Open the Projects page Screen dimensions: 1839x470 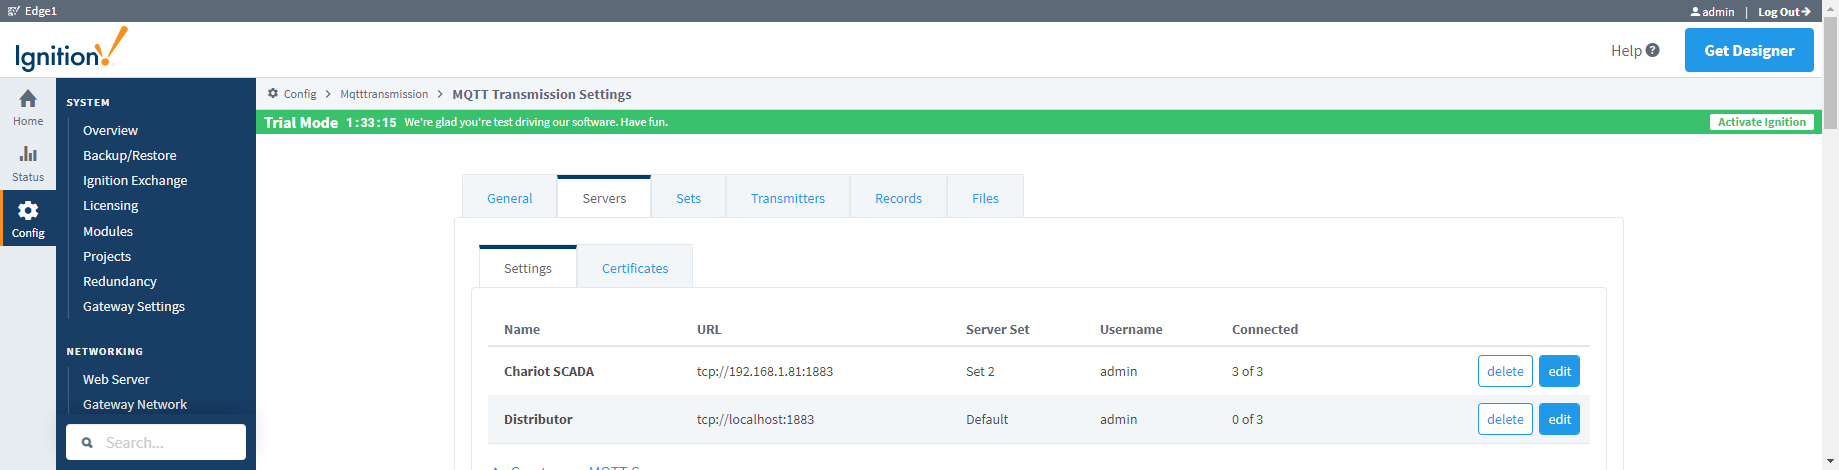point(107,256)
